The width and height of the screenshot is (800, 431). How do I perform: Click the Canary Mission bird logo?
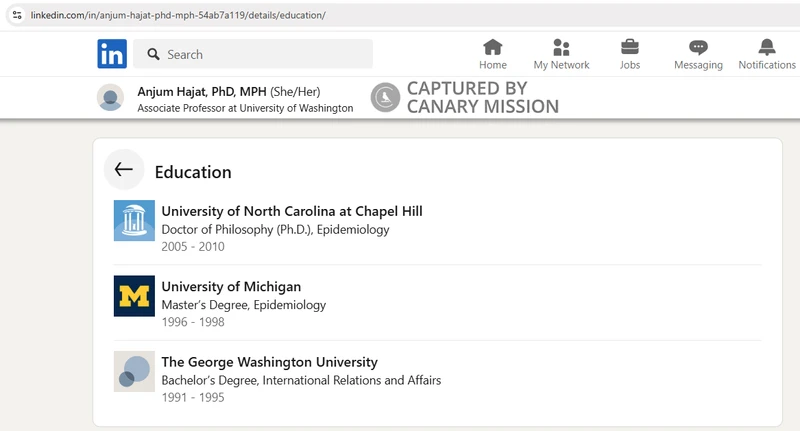385,97
